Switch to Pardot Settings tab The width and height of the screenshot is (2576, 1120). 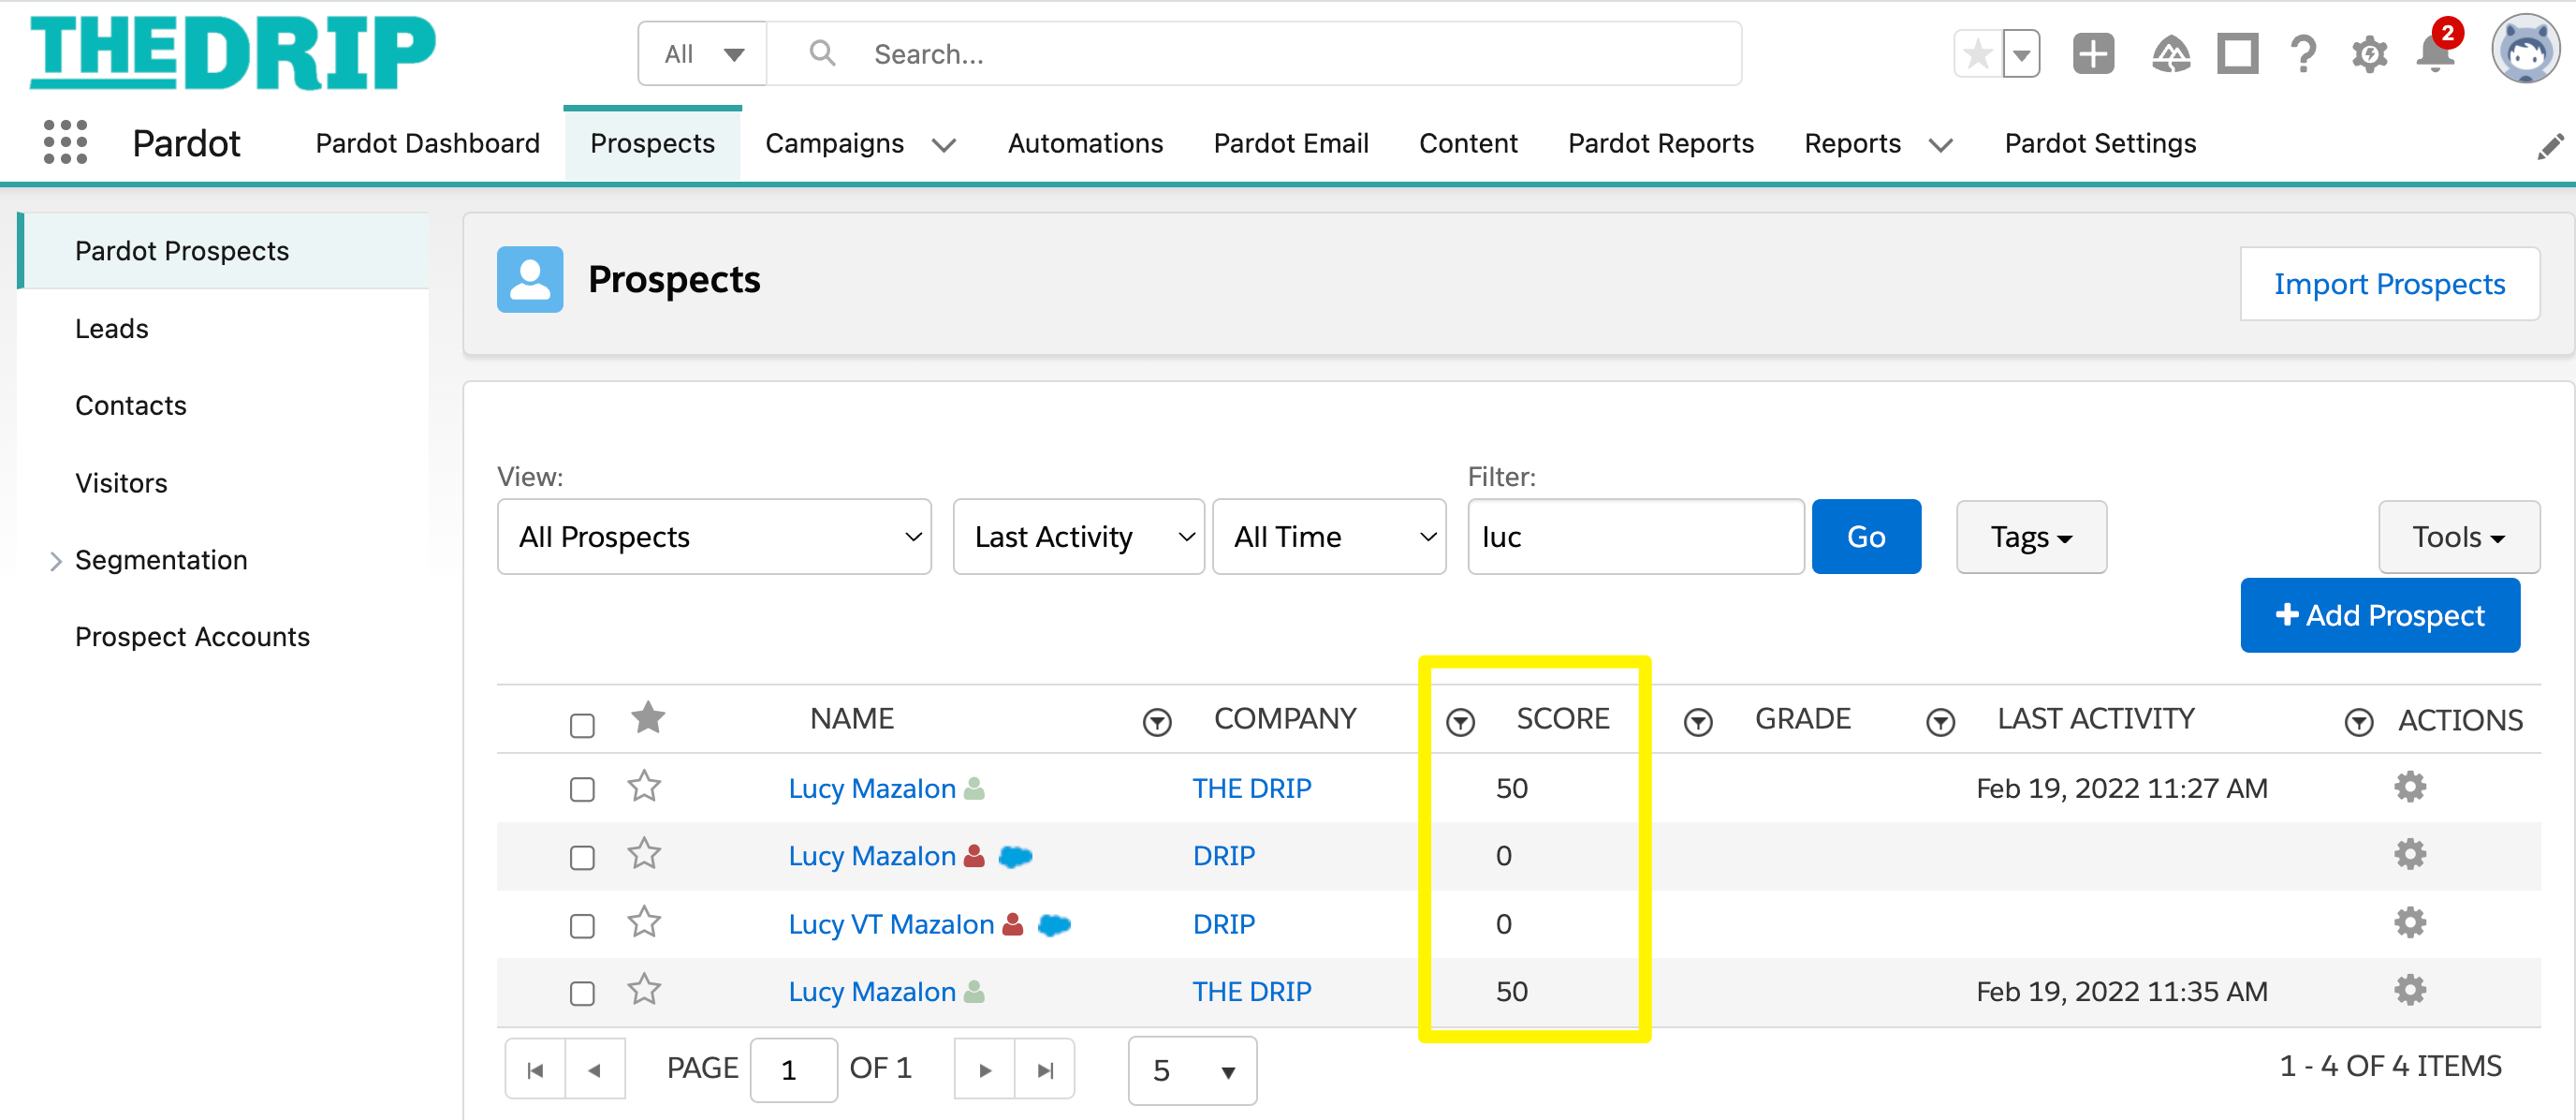[2100, 143]
